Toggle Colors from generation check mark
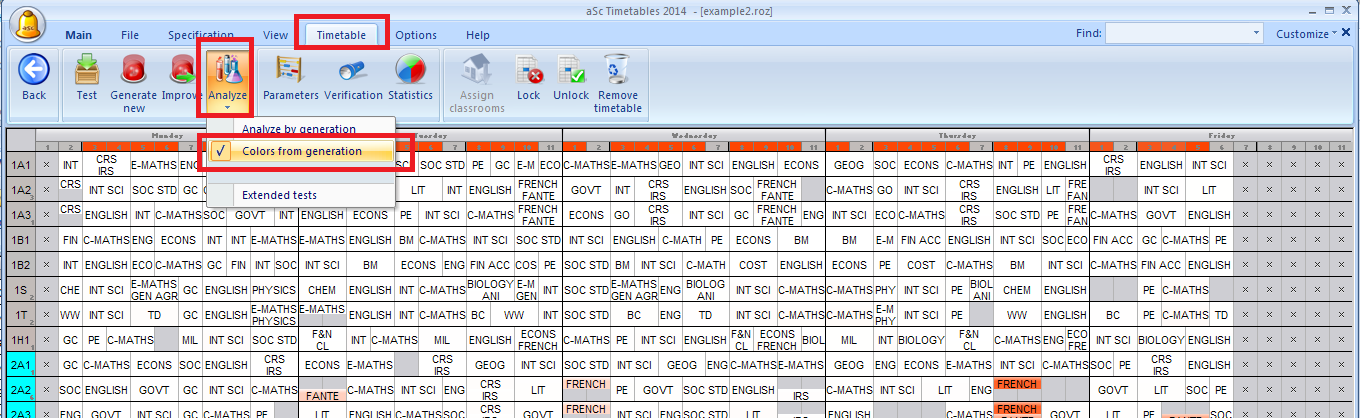 (x=221, y=151)
